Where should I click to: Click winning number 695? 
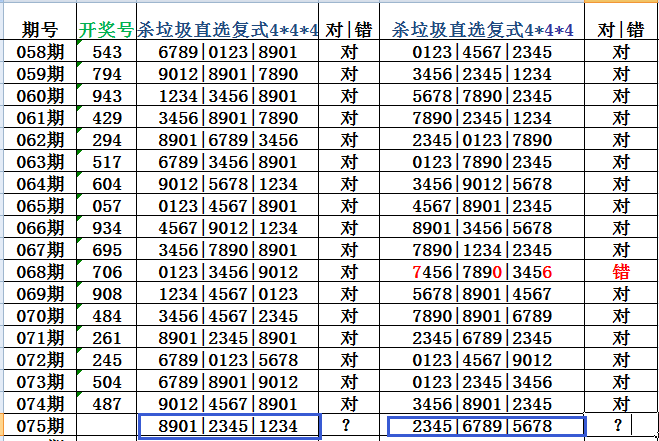(x=106, y=249)
